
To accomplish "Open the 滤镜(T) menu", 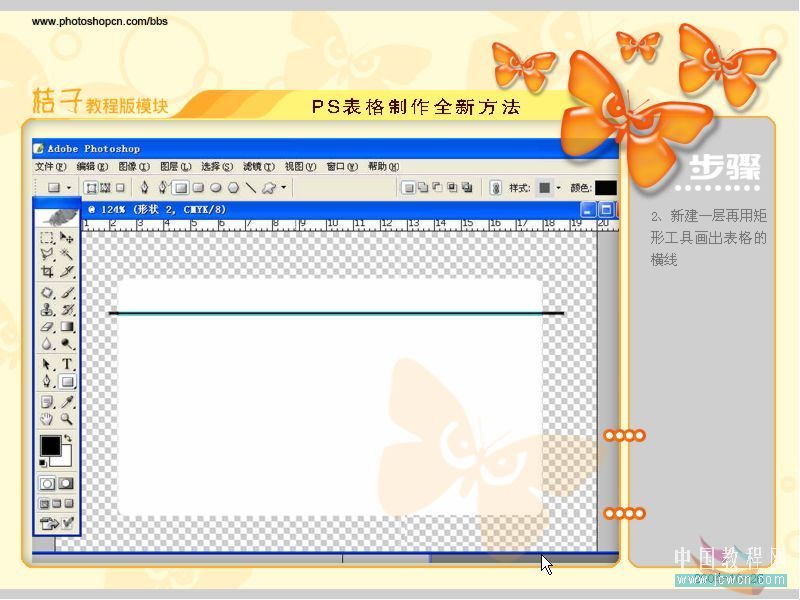I will [x=259, y=167].
